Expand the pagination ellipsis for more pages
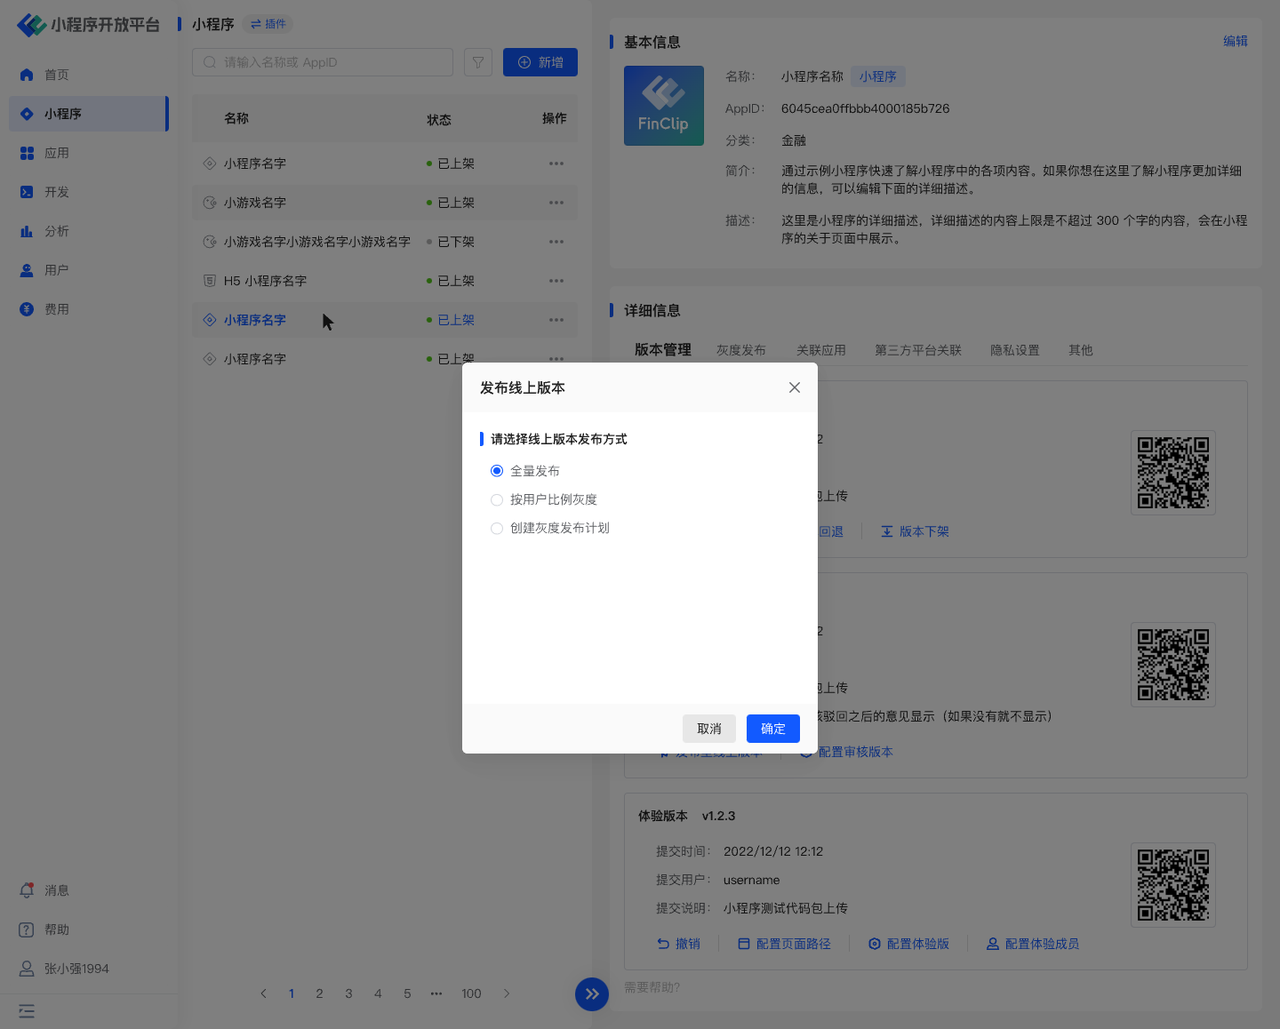 coord(436,994)
